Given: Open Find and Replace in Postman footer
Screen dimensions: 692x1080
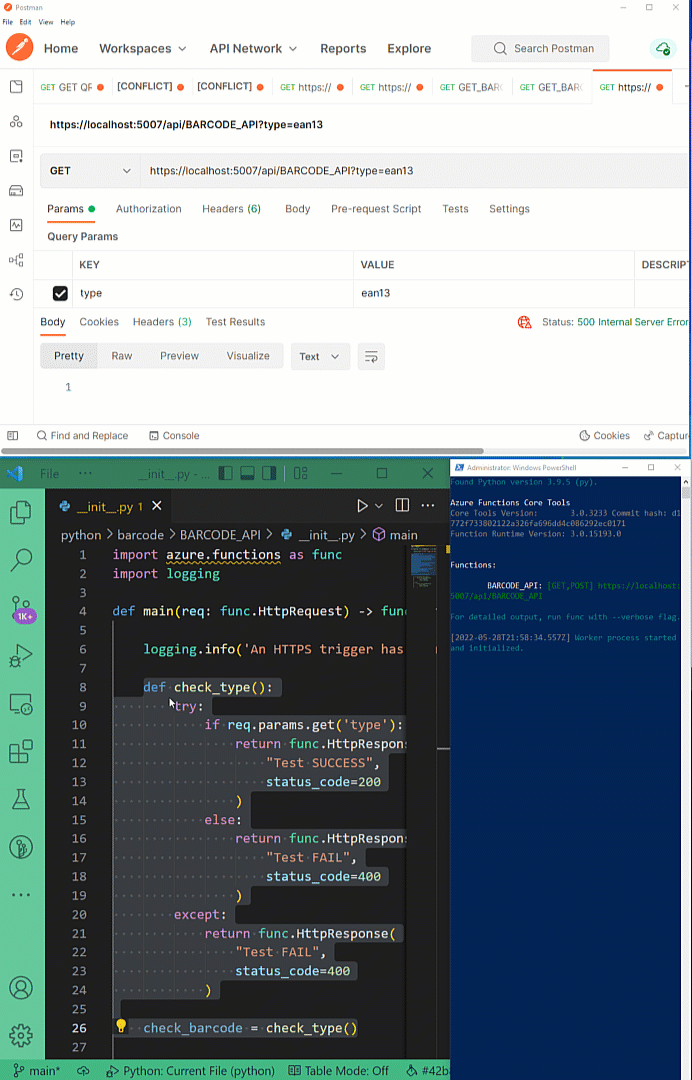Looking at the screenshot, I should click(82, 435).
